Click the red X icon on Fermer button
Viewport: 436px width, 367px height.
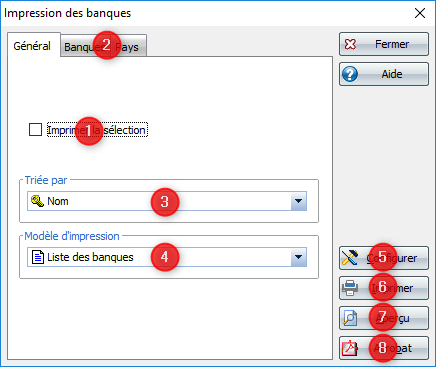350,44
